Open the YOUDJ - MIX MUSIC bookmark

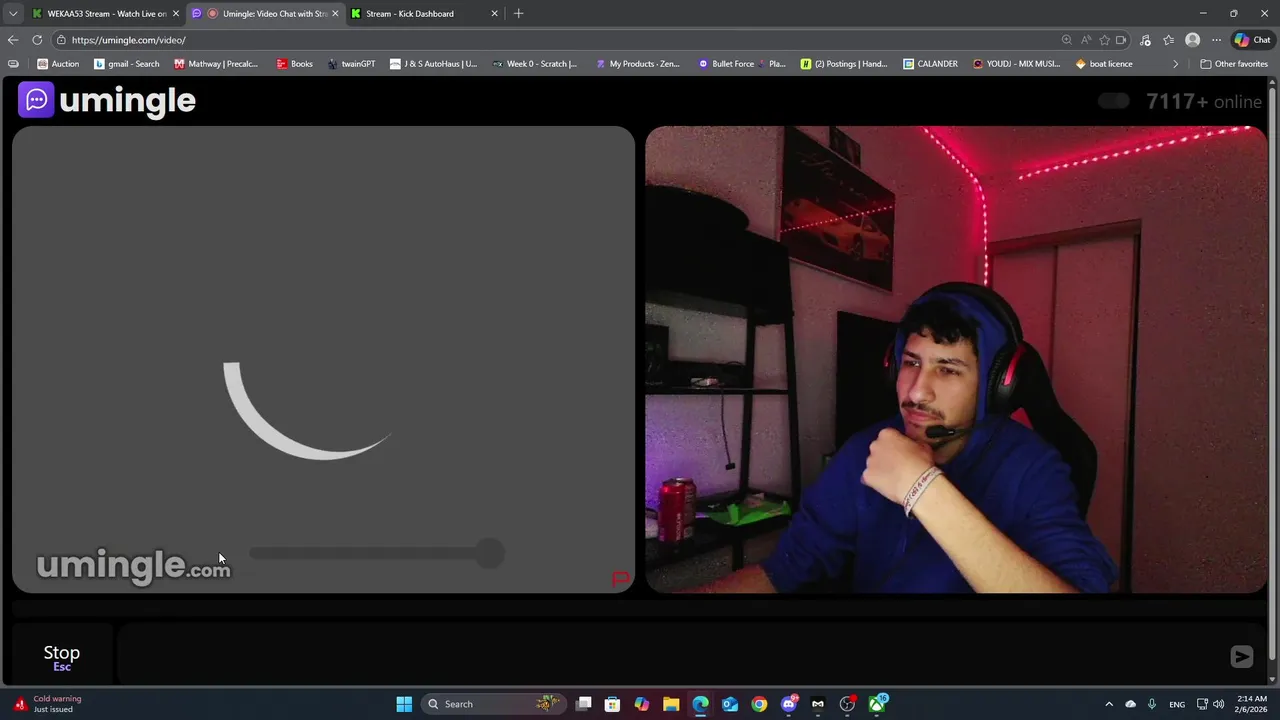click(x=1017, y=64)
